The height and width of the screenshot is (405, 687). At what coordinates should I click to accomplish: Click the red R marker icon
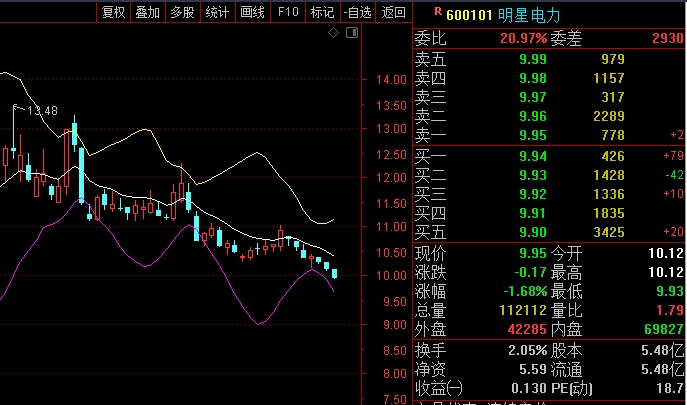point(438,12)
